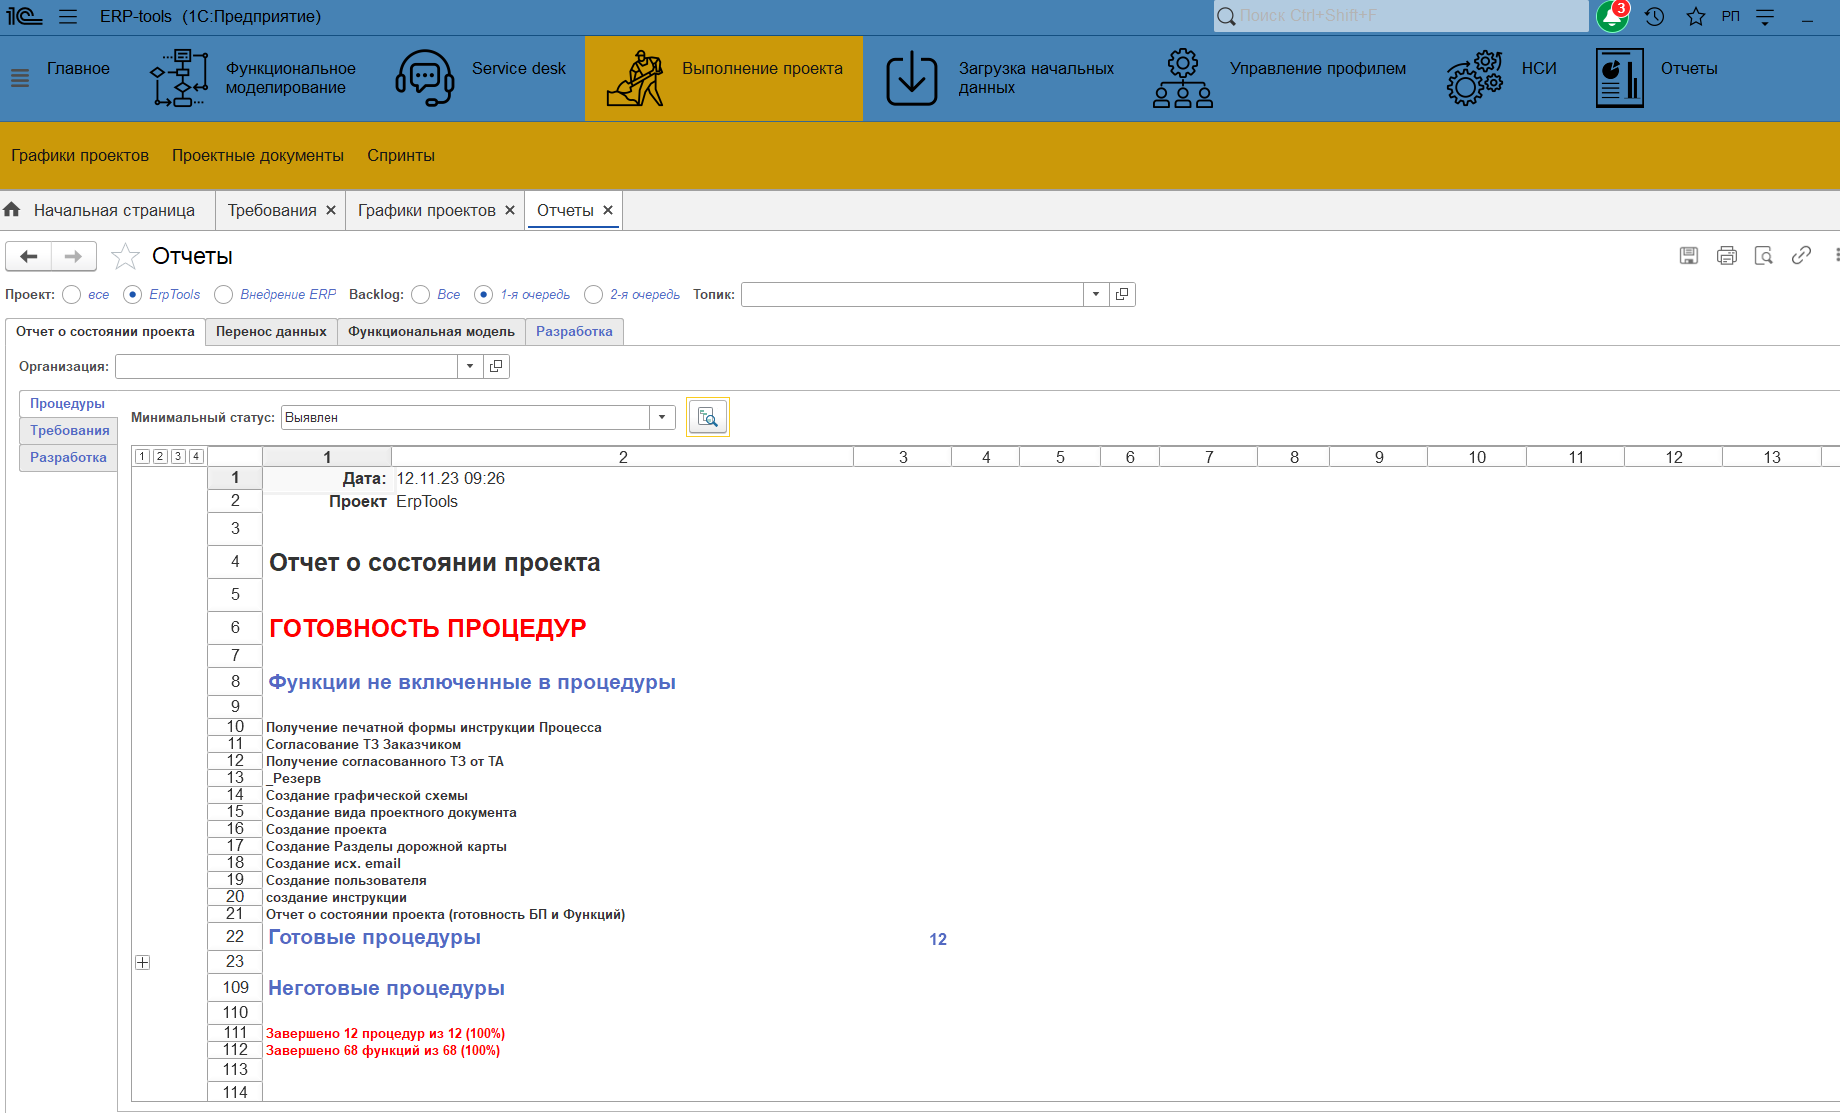Image resolution: width=1840 pixels, height=1113 pixels.
Task: Switch to Графики проектов open tab
Action: coord(427,210)
